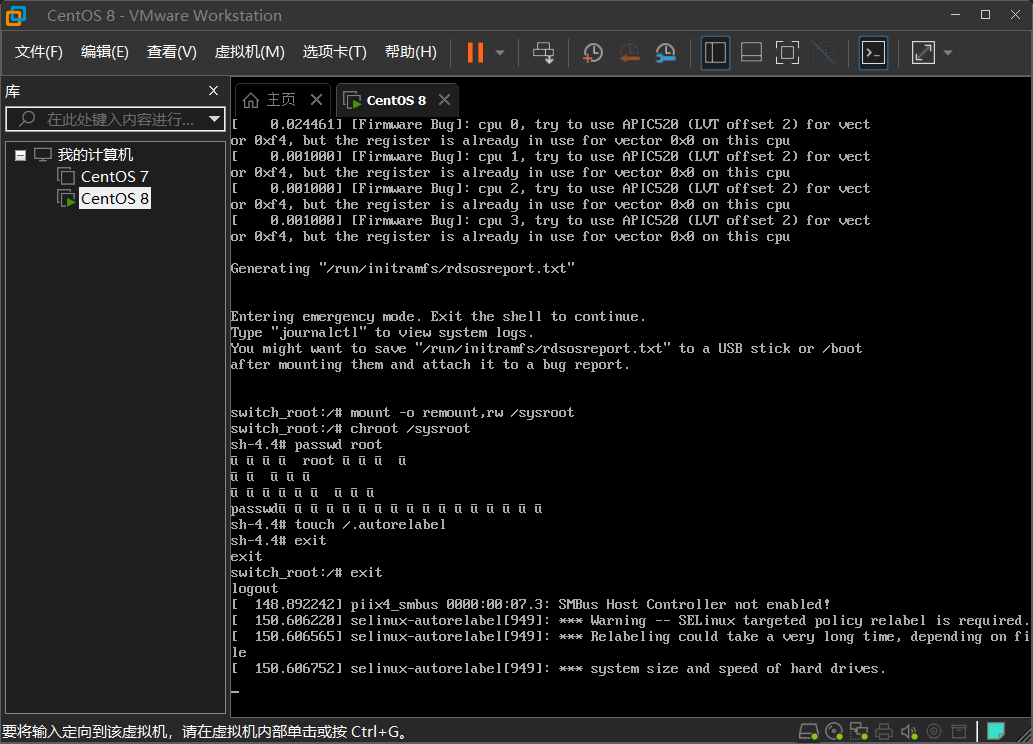Open the 查看(V) menu
This screenshot has width=1033, height=744.
pos(171,52)
